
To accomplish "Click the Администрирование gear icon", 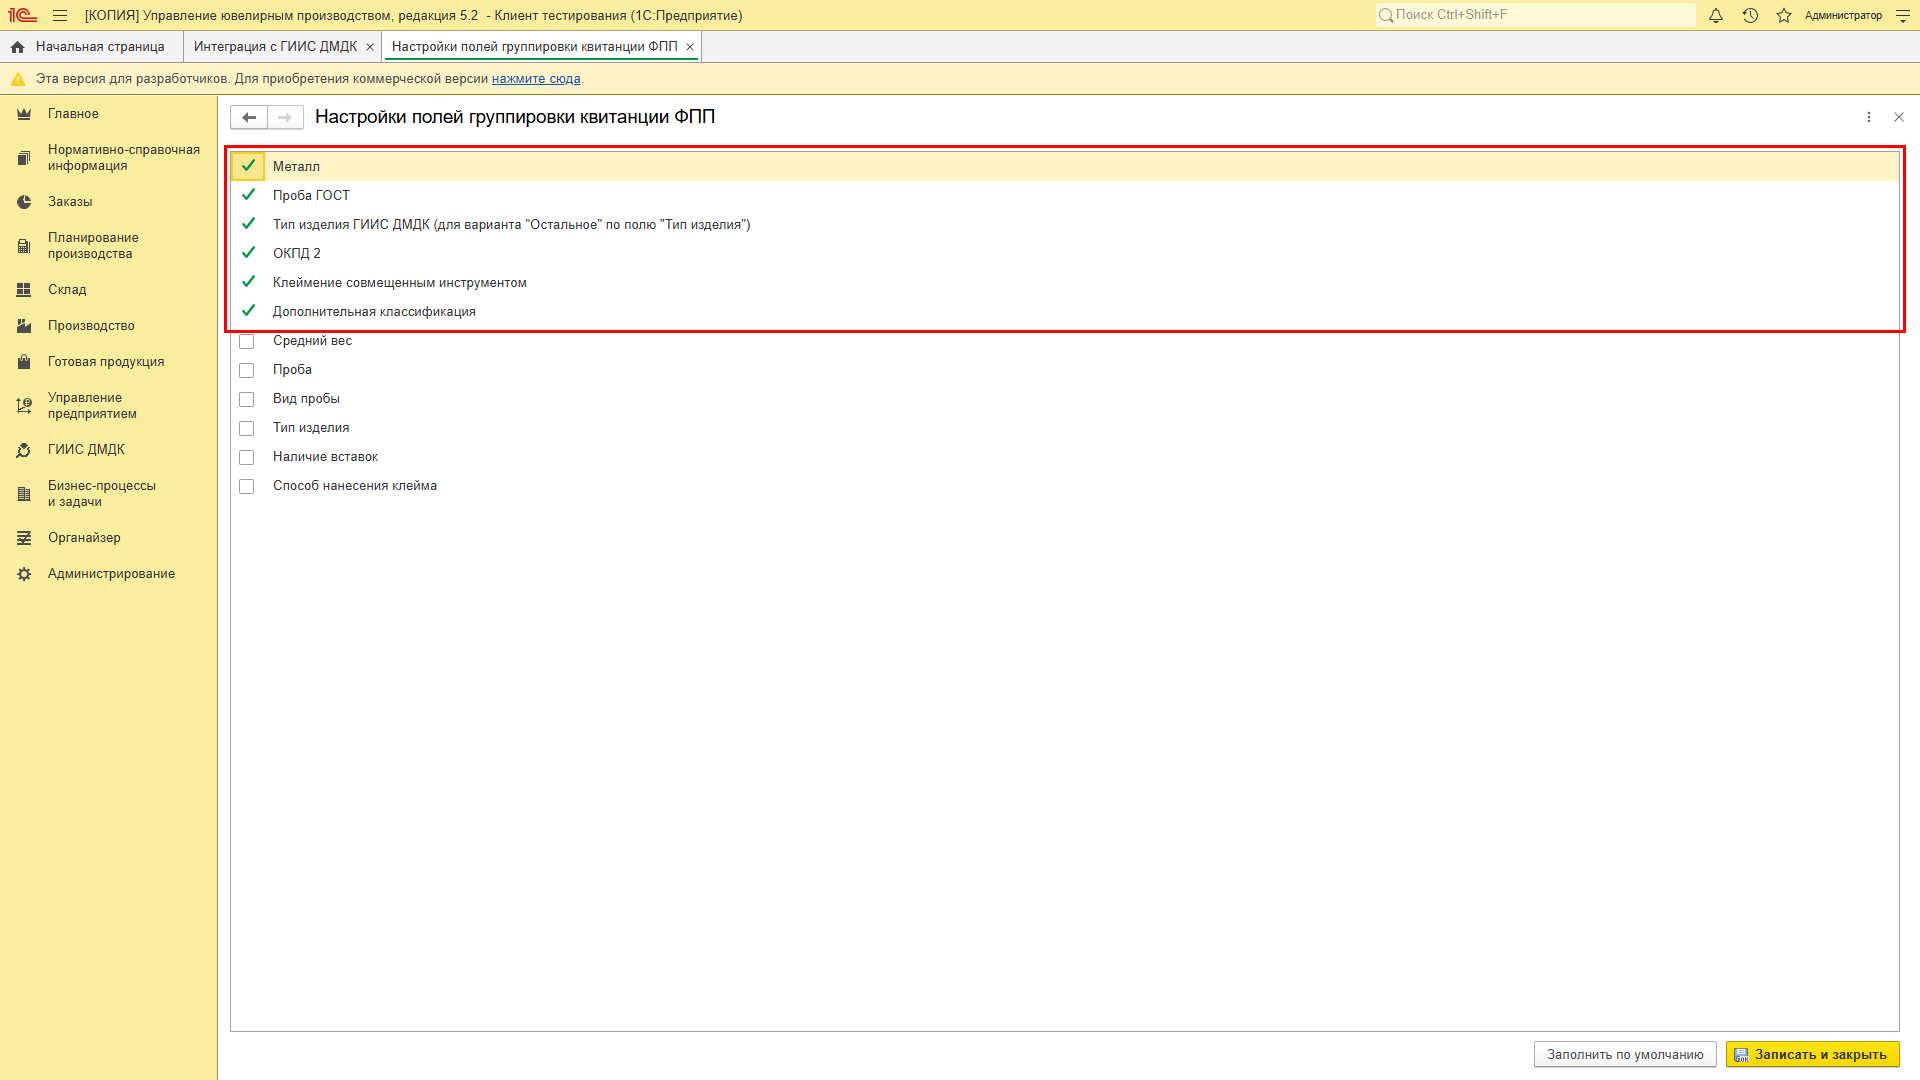I will click(24, 574).
